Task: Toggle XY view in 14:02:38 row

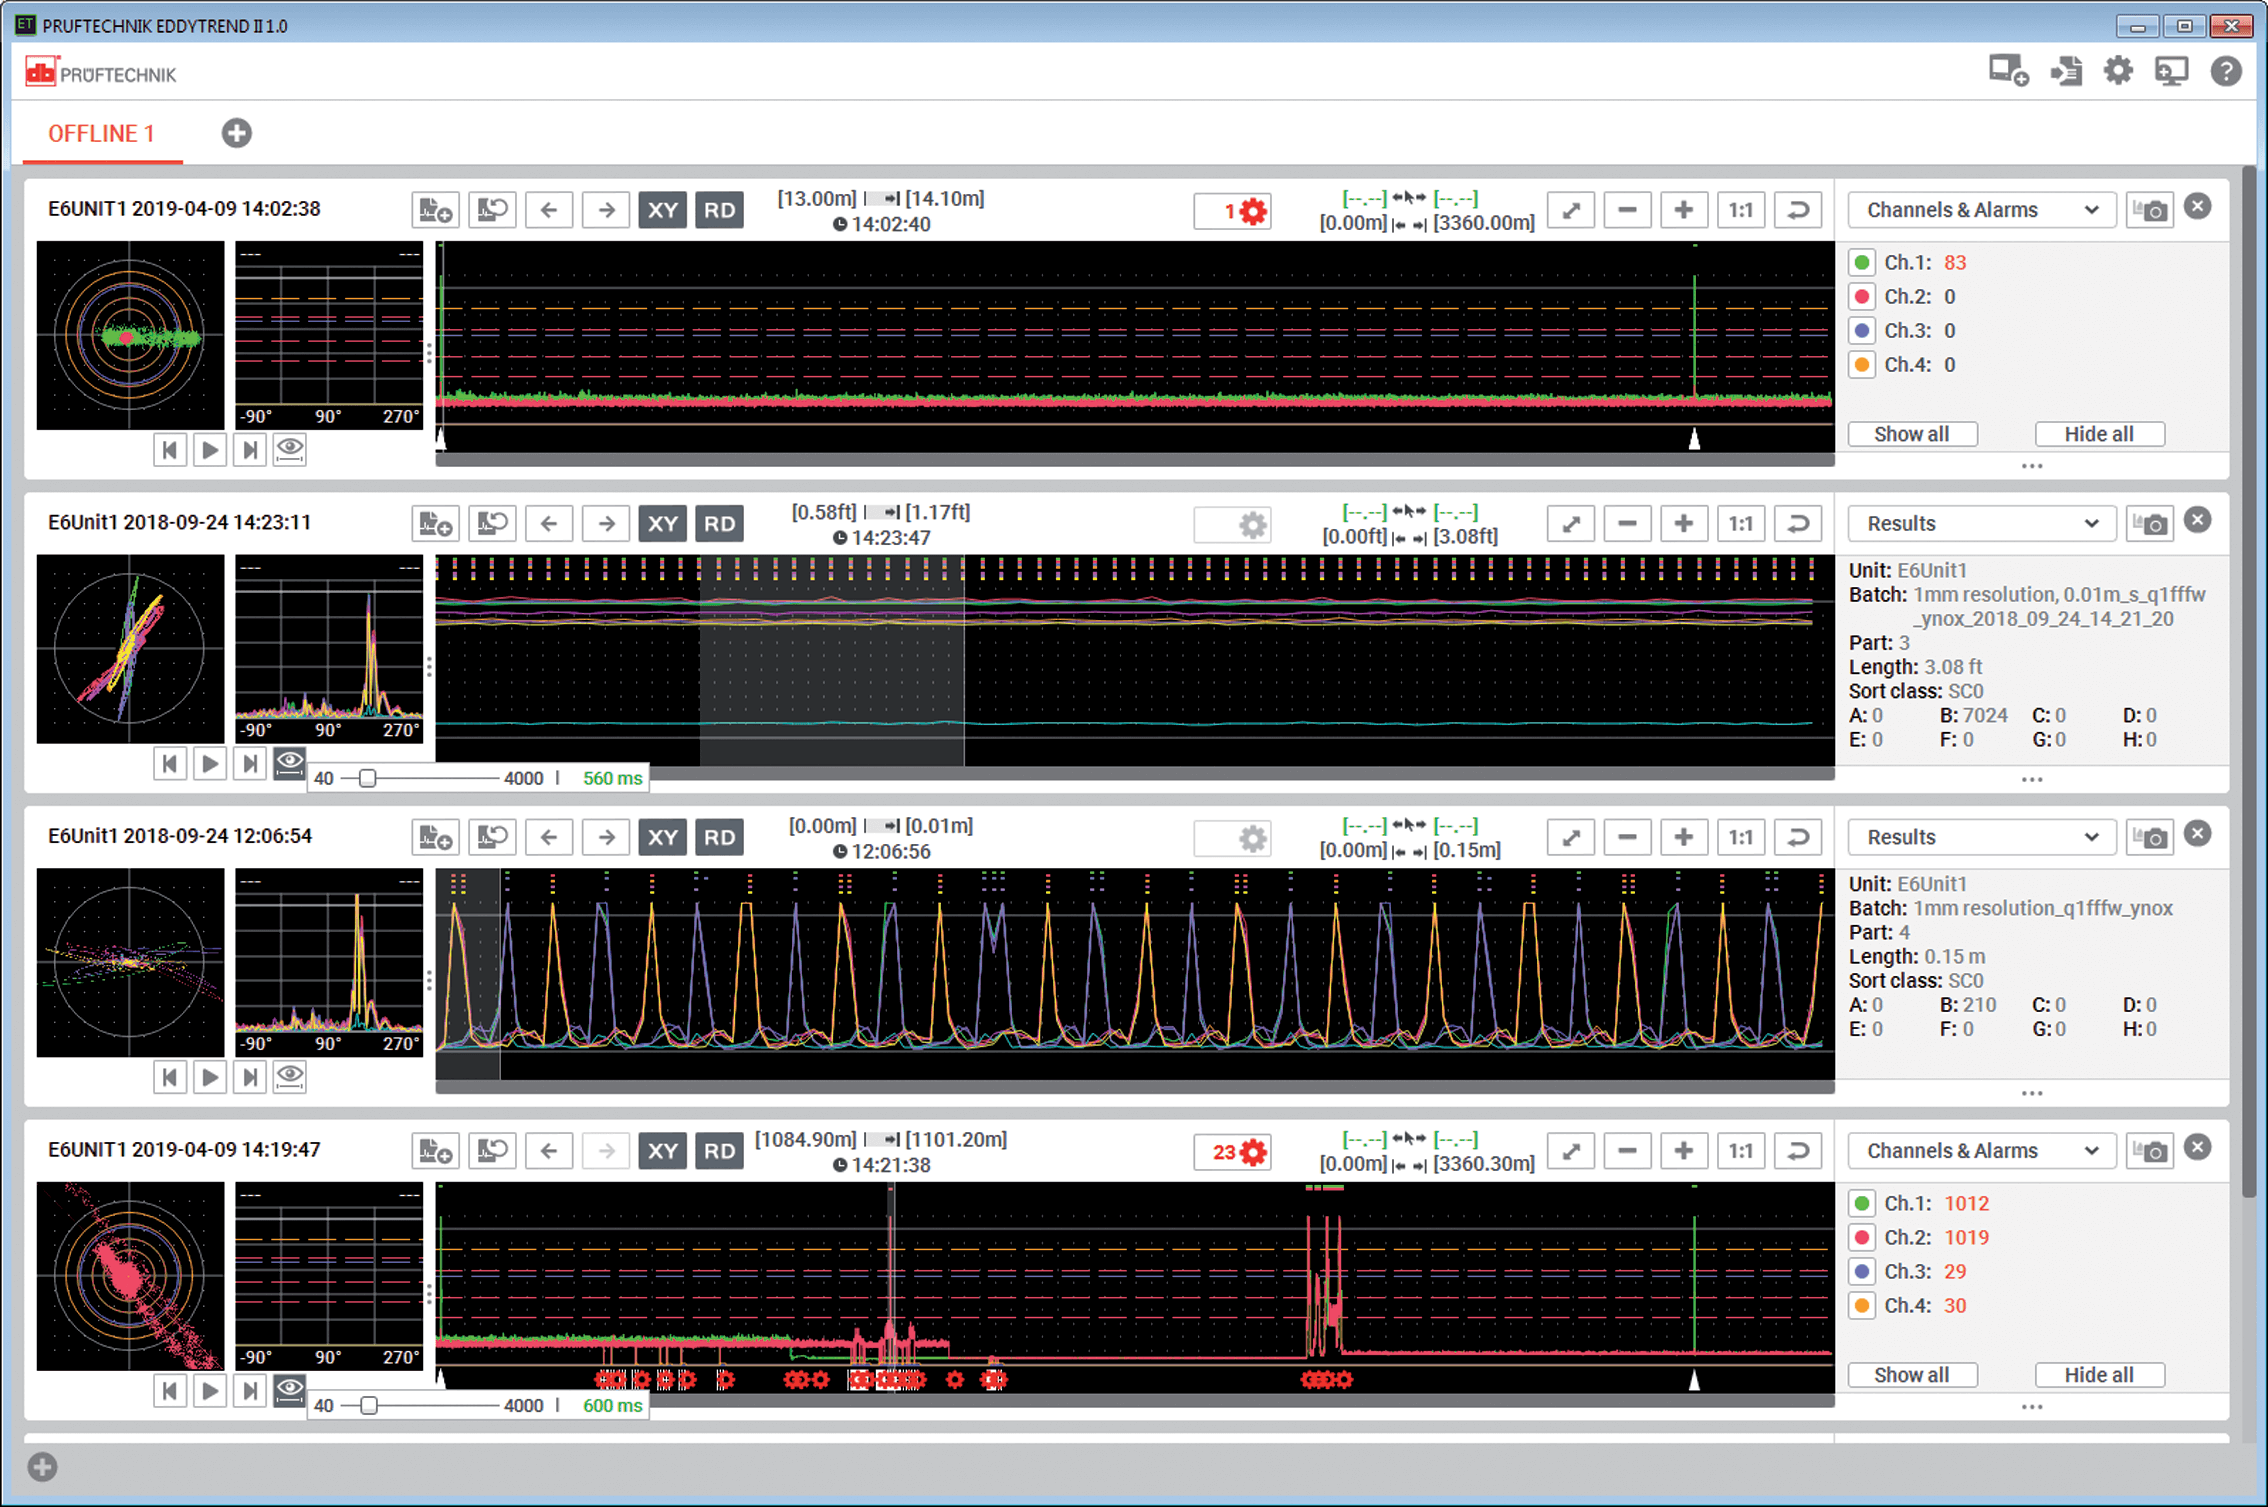Action: (x=662, y=210)
